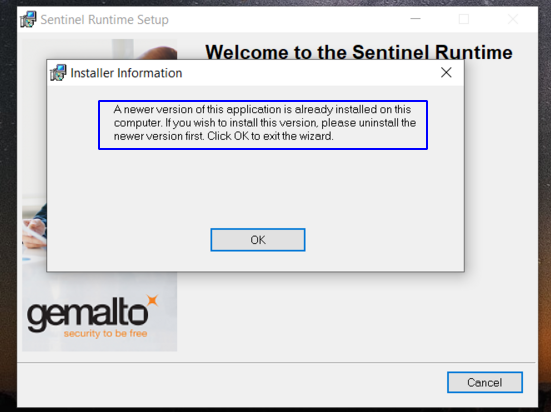The image size is (551, 412).
Task: Click the desktop wallpaper outside the setup window
Action: [x=544, y=211]
